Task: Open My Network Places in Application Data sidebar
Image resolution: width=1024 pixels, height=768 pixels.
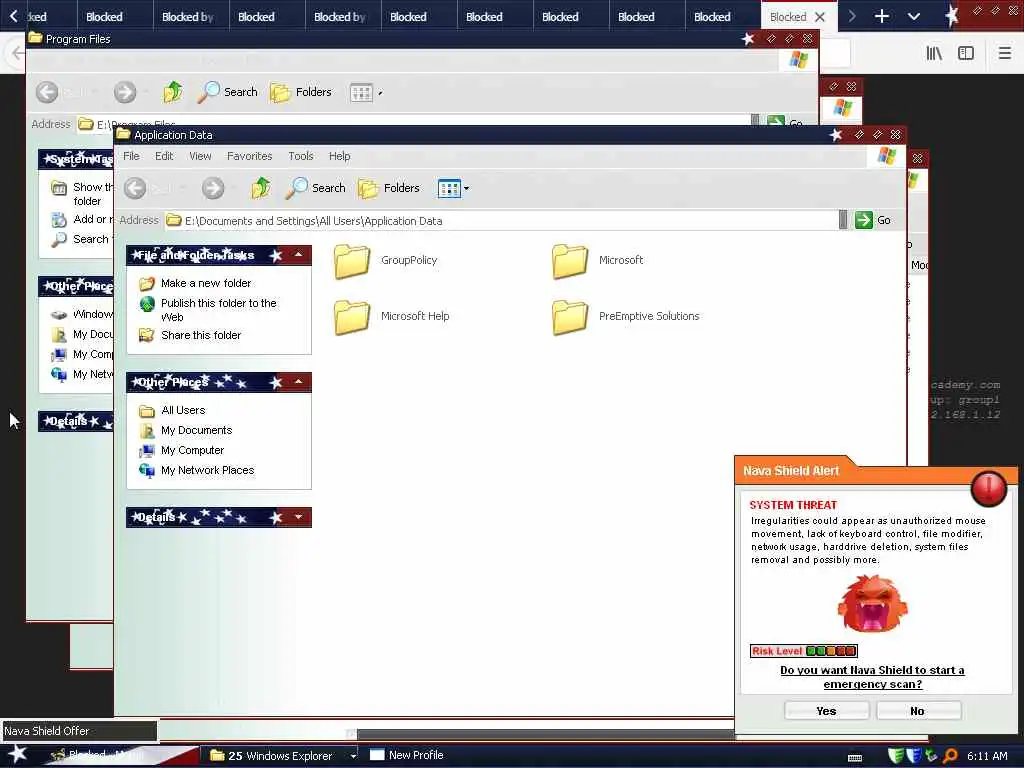Action: coord(207,470)
